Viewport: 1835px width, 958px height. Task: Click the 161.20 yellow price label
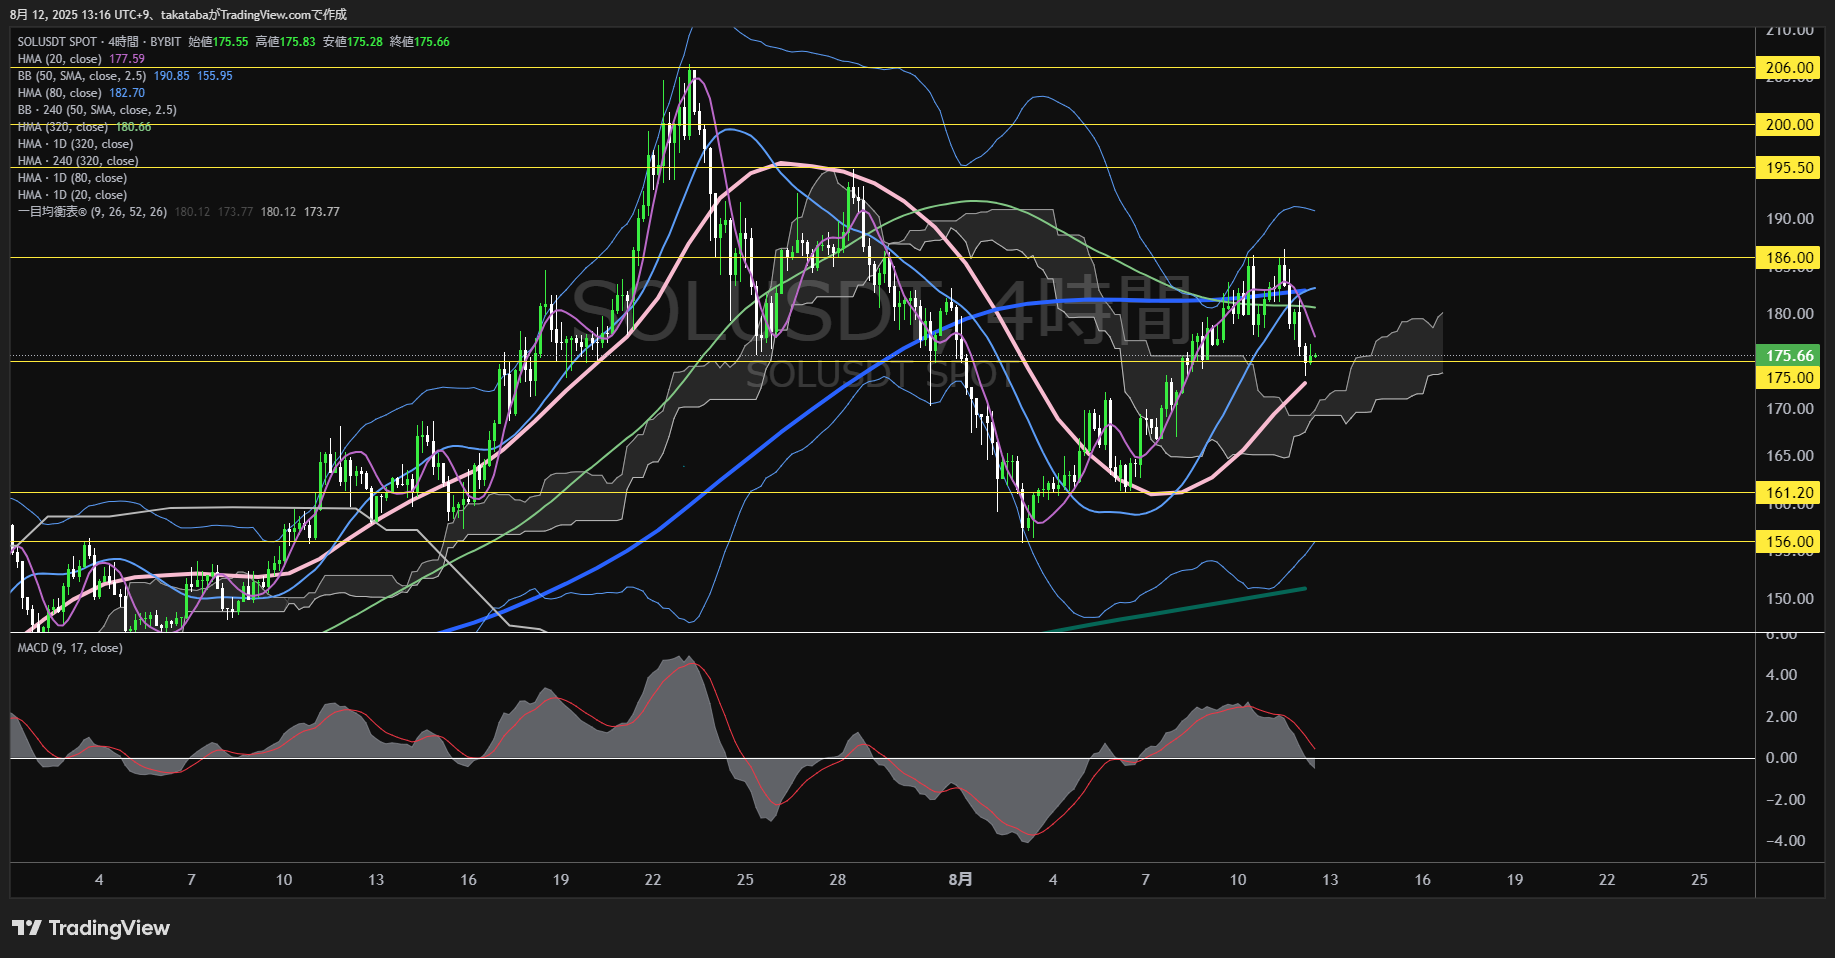pyautogui.click(x=1789, y=493)
